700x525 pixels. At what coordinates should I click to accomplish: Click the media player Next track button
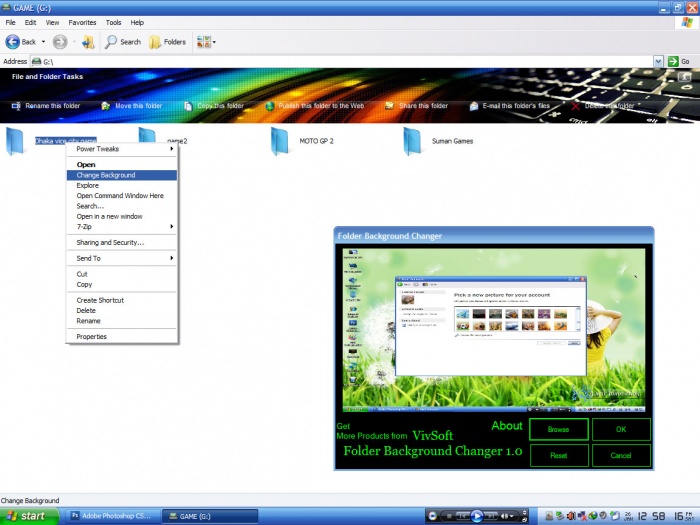491,516
